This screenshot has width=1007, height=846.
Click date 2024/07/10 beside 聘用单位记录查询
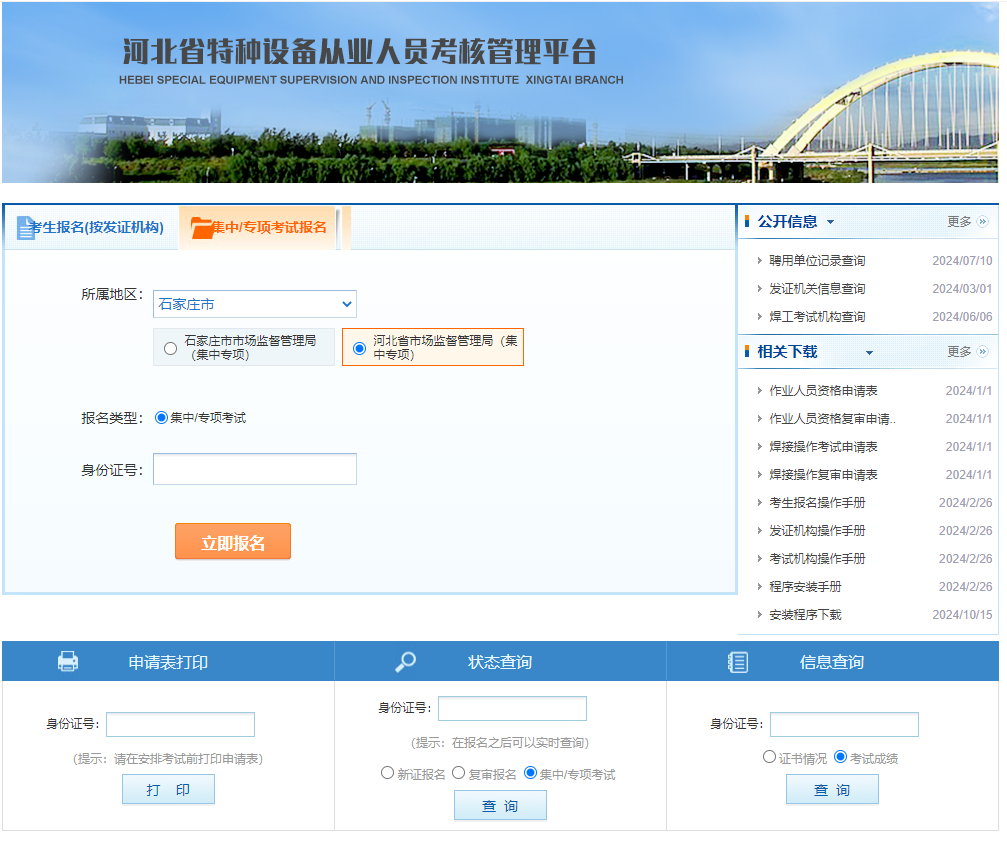coord(962,261)
